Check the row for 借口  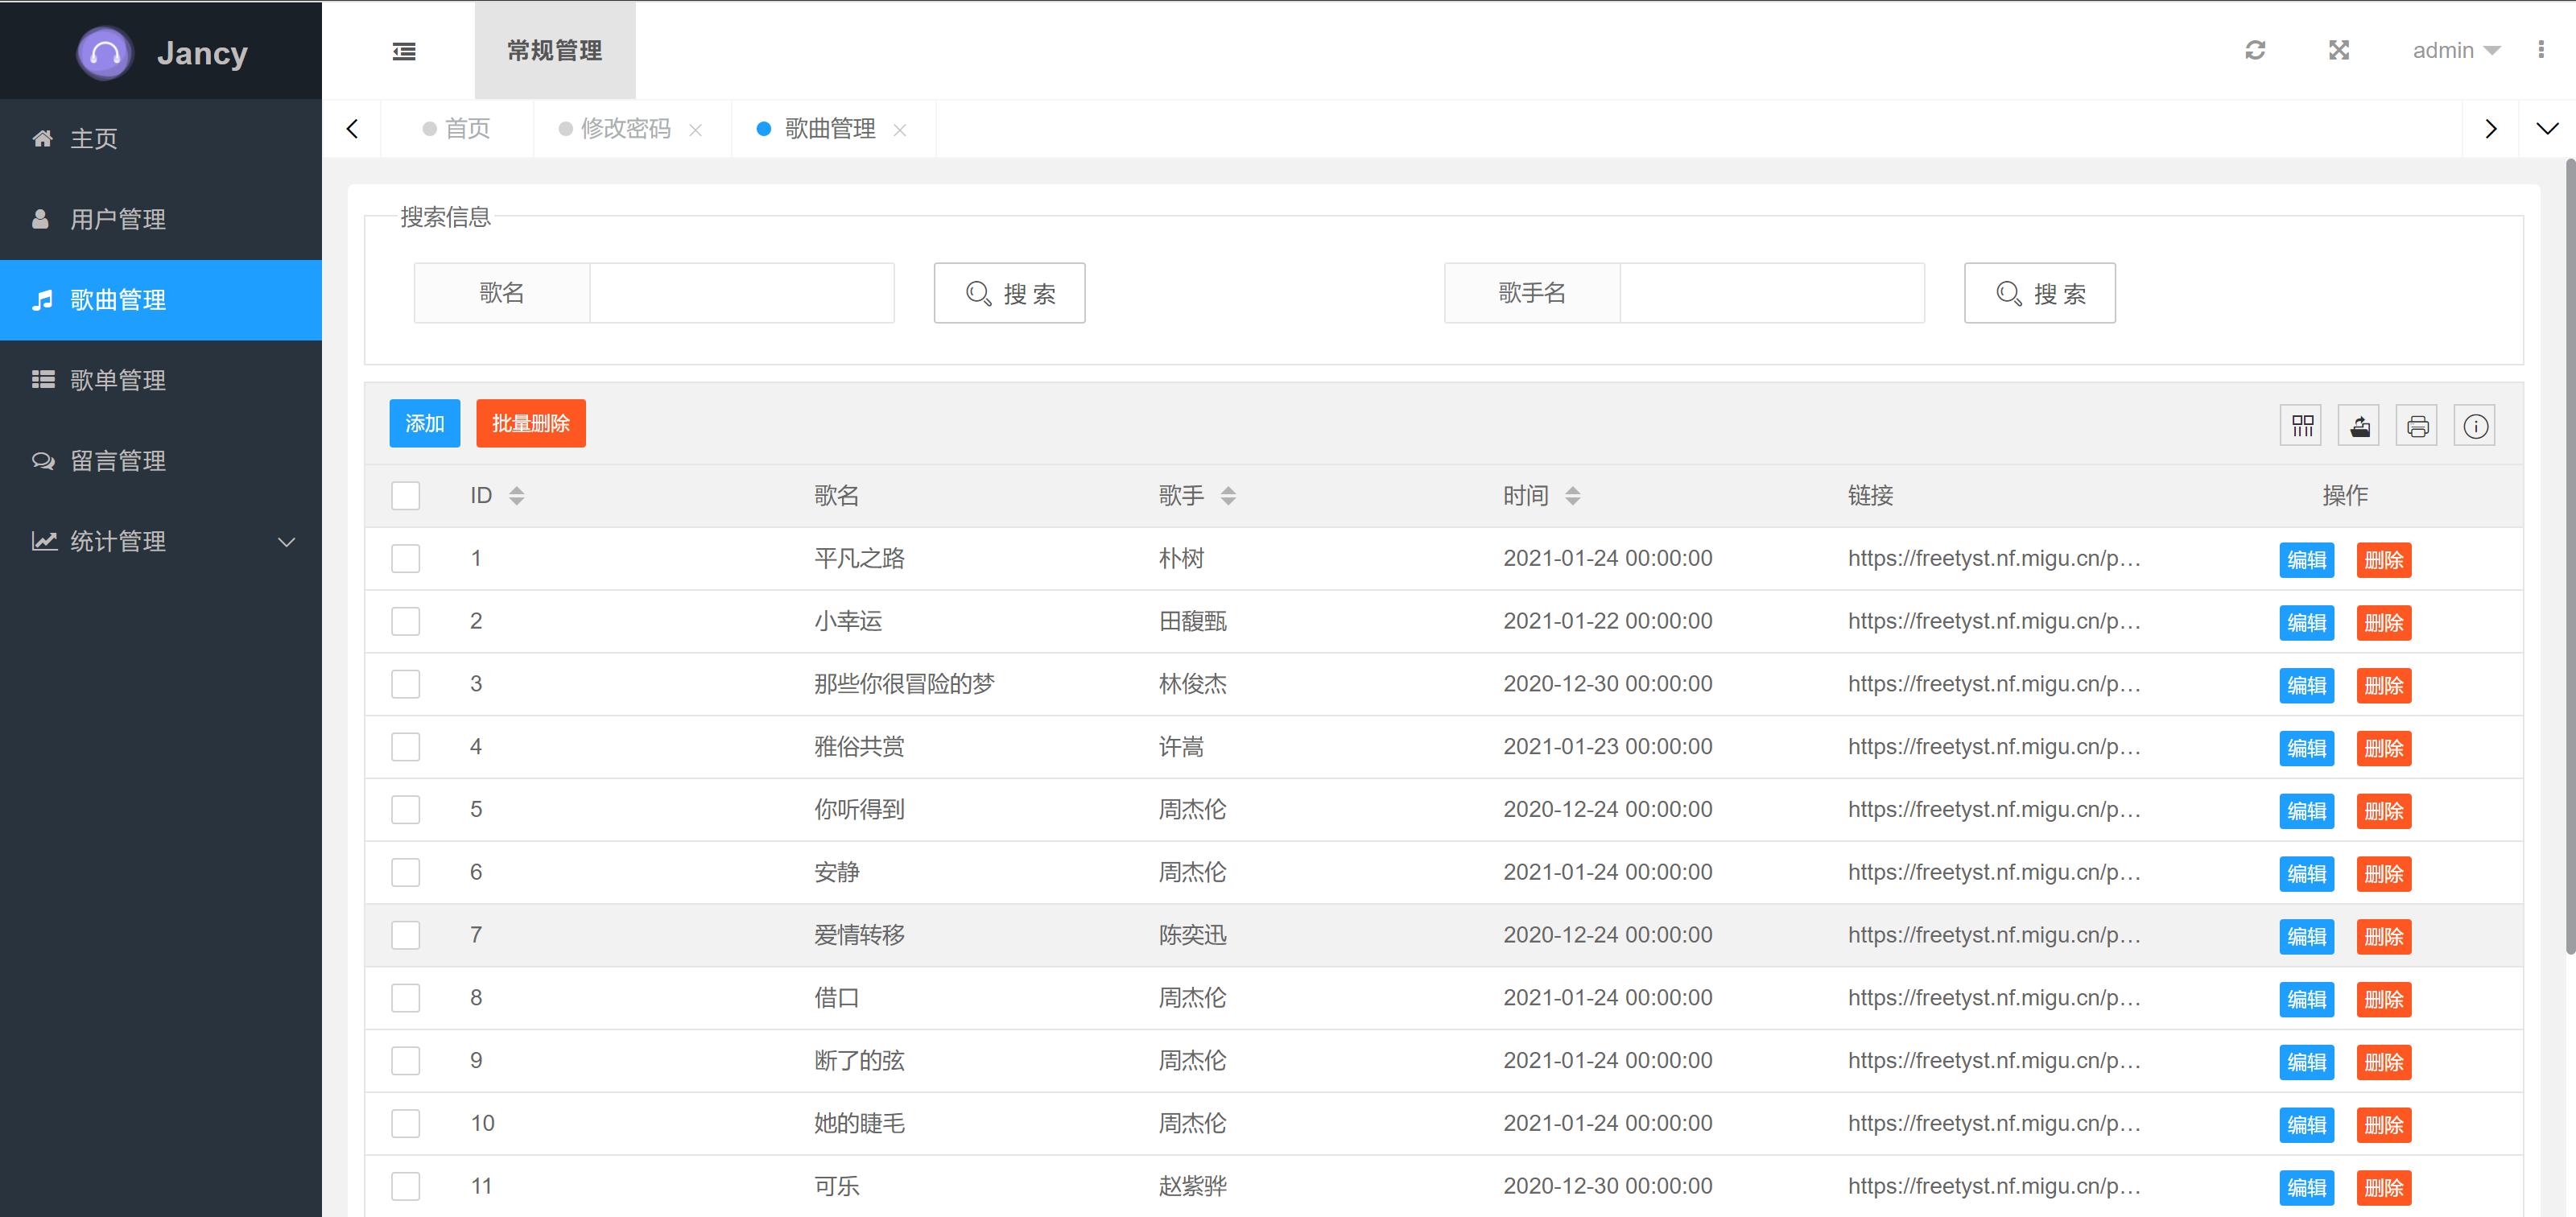[x=406, y=998]
